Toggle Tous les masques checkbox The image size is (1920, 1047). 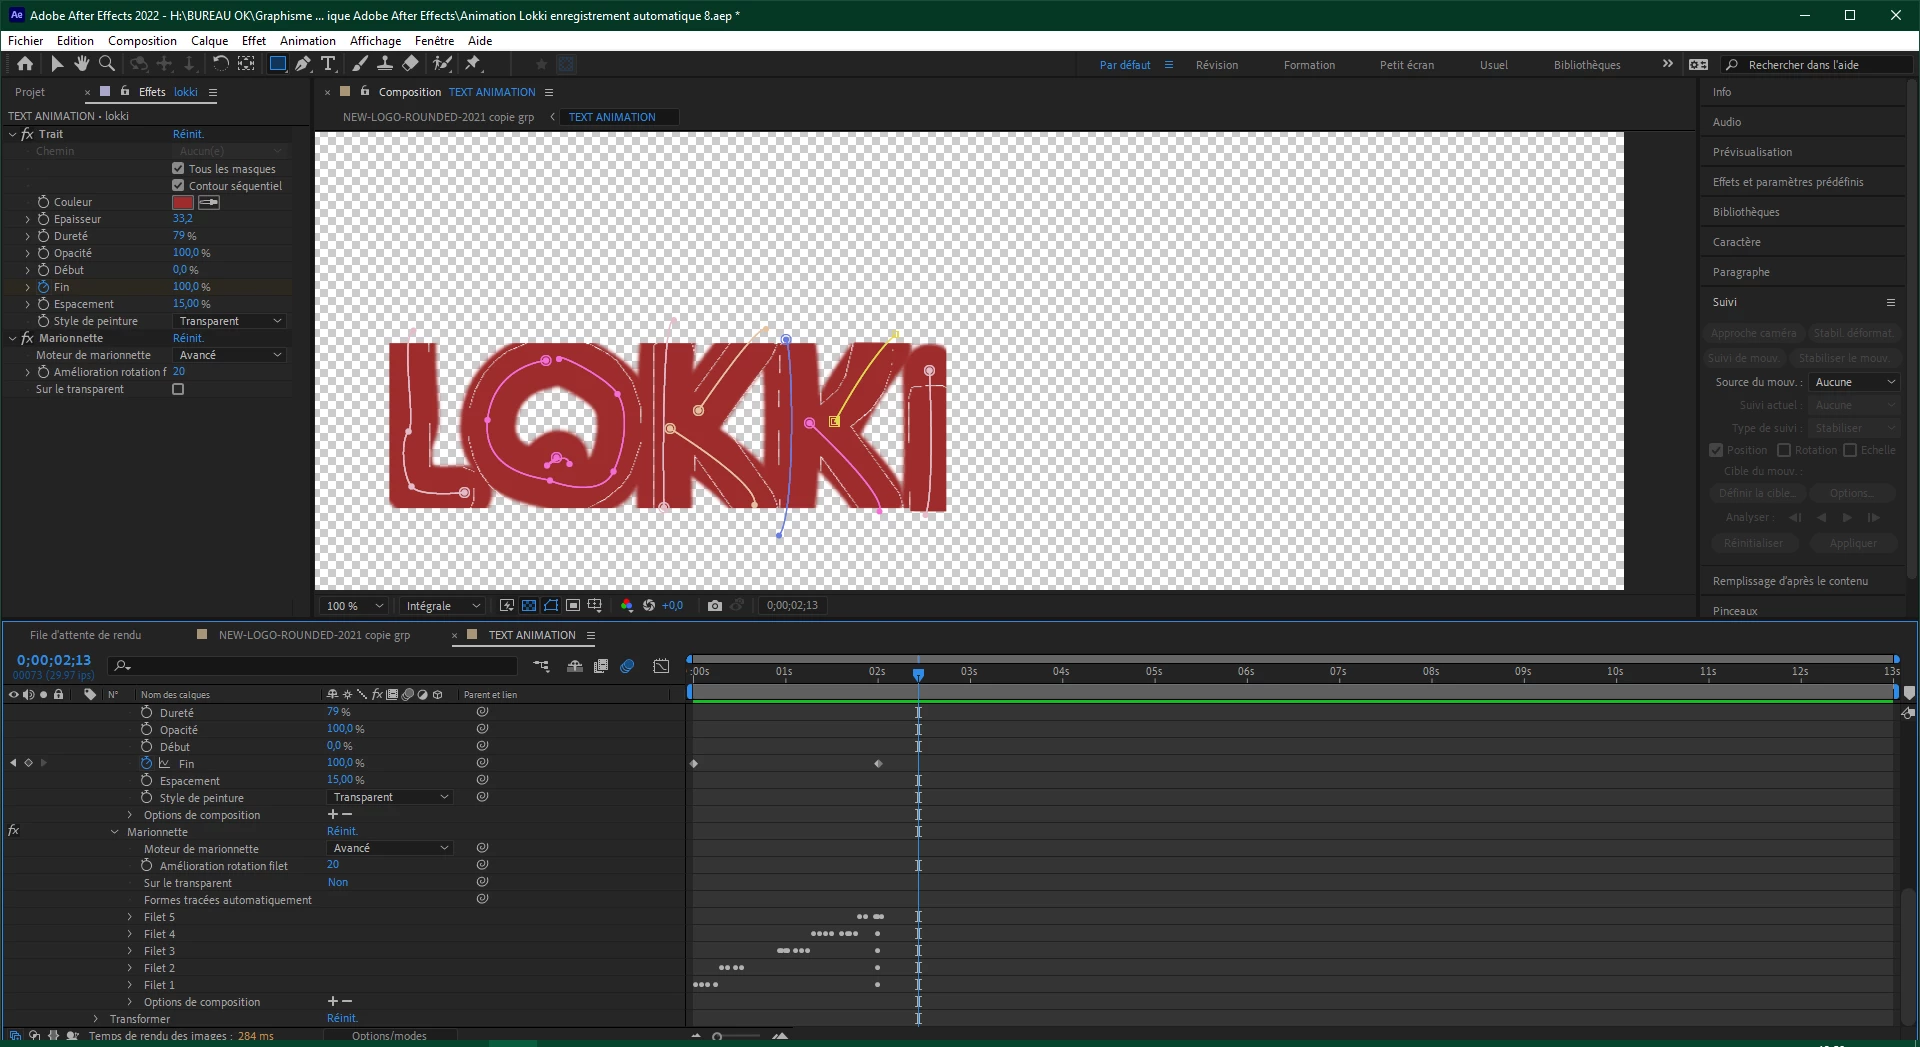click(178, 168)
